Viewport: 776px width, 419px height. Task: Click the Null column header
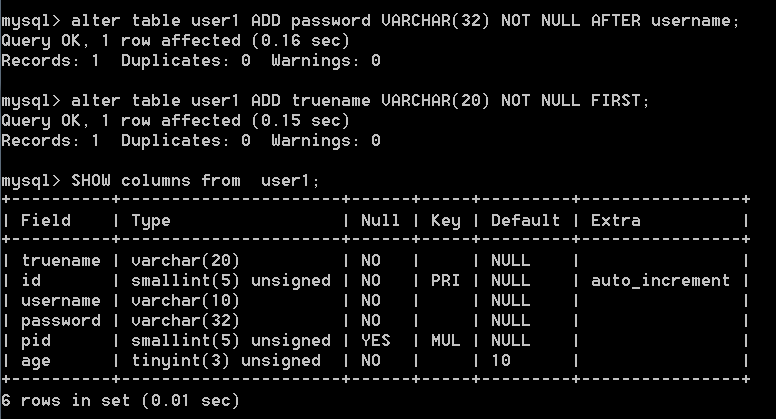380,220
